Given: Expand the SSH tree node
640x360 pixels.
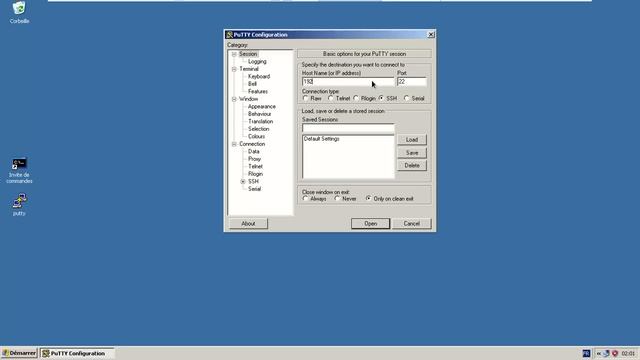Looking at the screenshot, I should pyautogui.click(x=243, y=181).
